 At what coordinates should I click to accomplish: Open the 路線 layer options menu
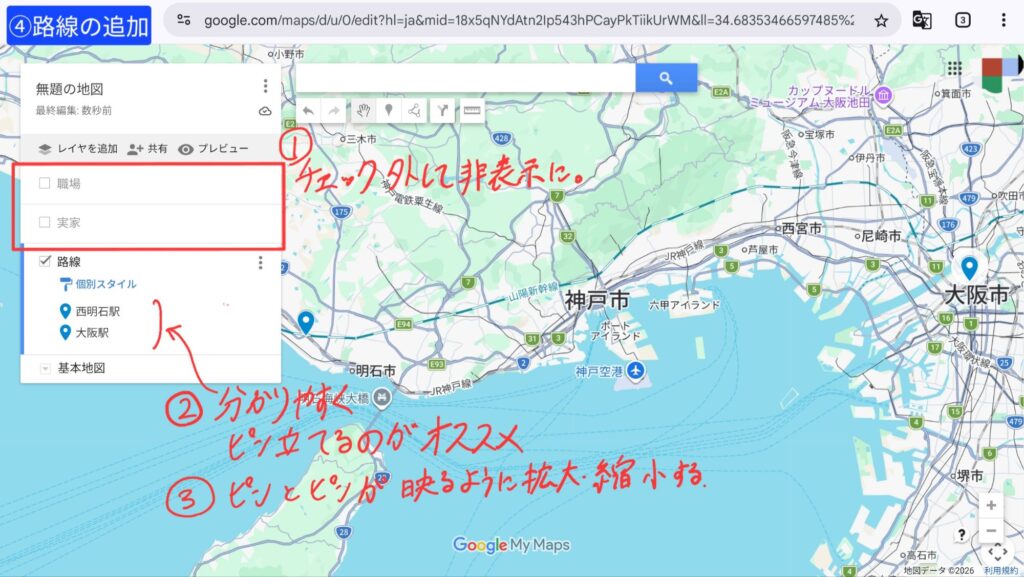pyautogui.click(x=261, y=263)
